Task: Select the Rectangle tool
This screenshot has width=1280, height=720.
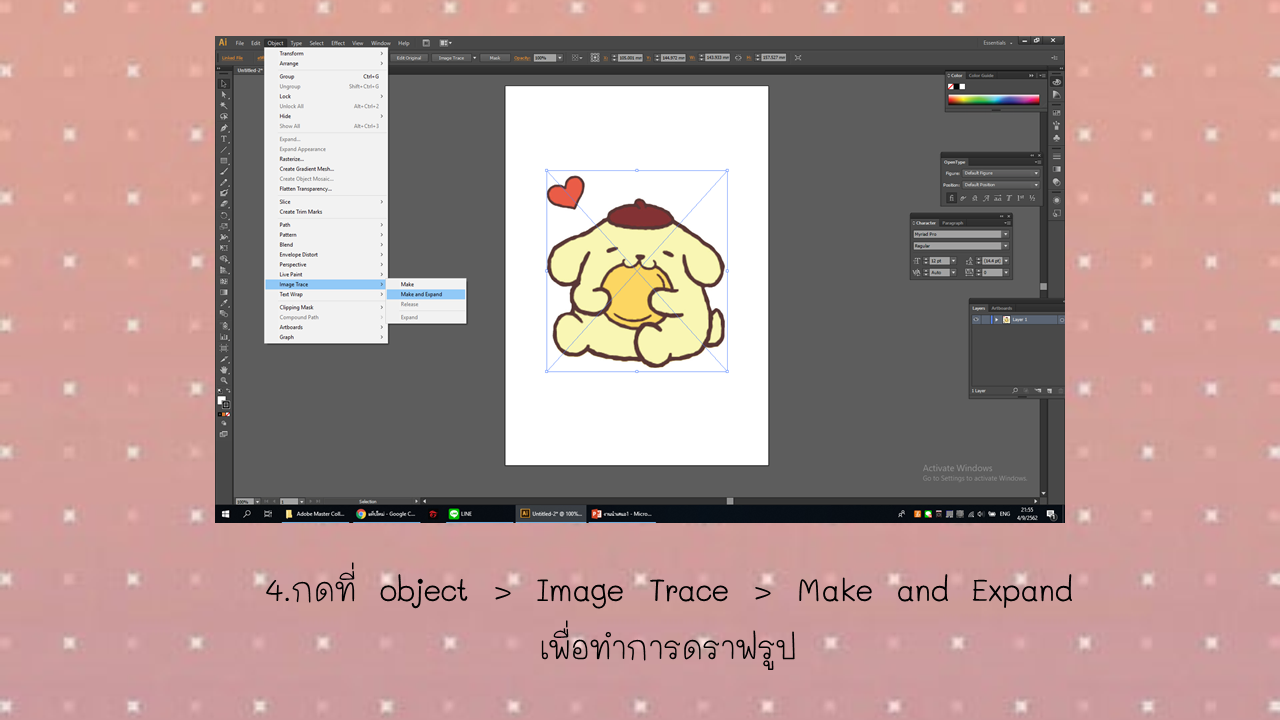Action: point(224,160)
